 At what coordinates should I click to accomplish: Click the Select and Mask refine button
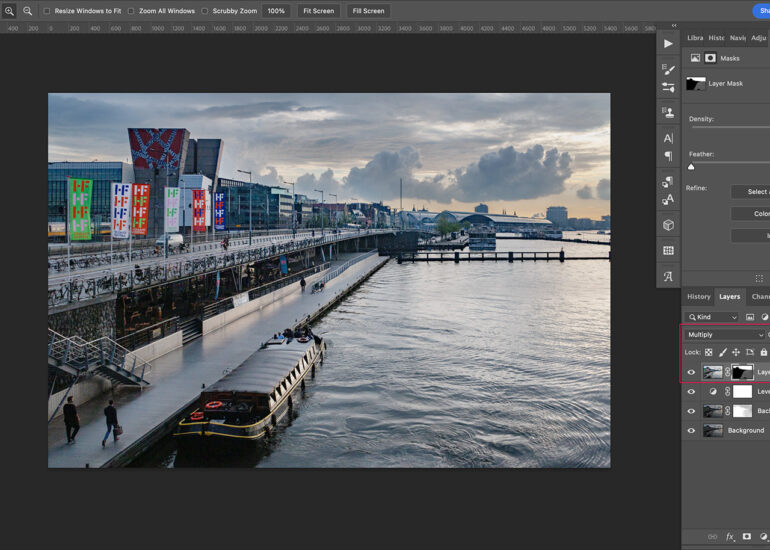coord(750,192)
